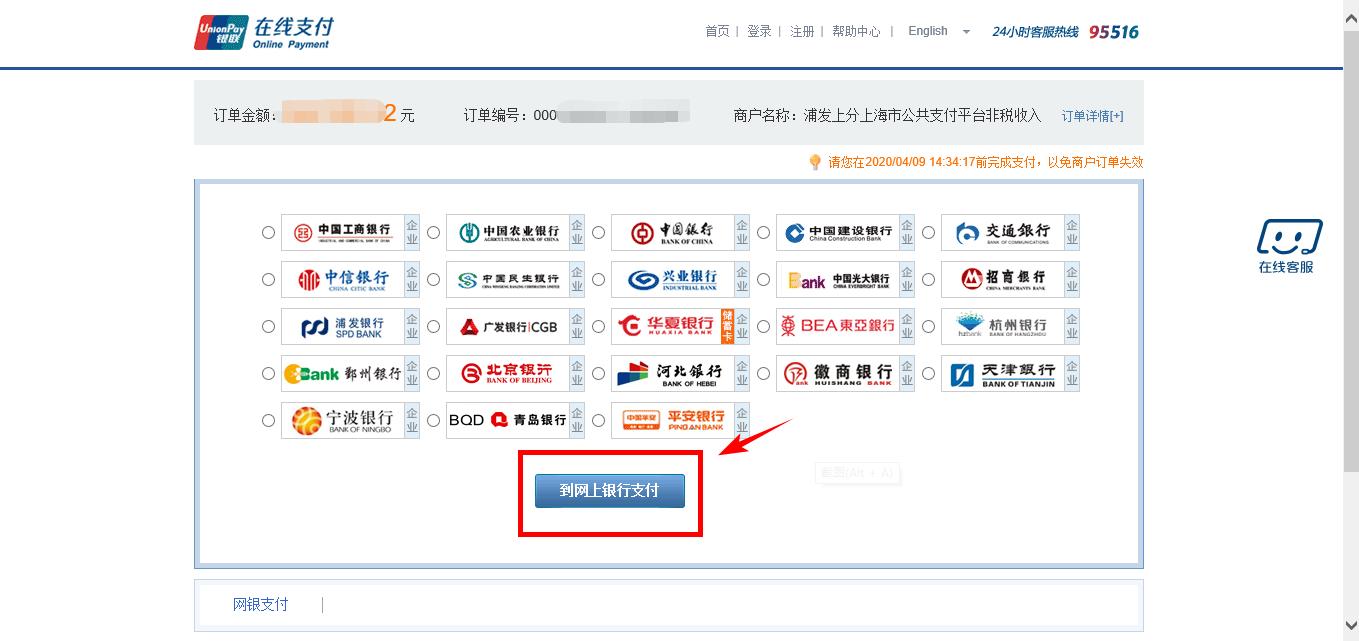Select the radio button for 交通银行
Screen dimensions: 1359x641
pos(928,232)
